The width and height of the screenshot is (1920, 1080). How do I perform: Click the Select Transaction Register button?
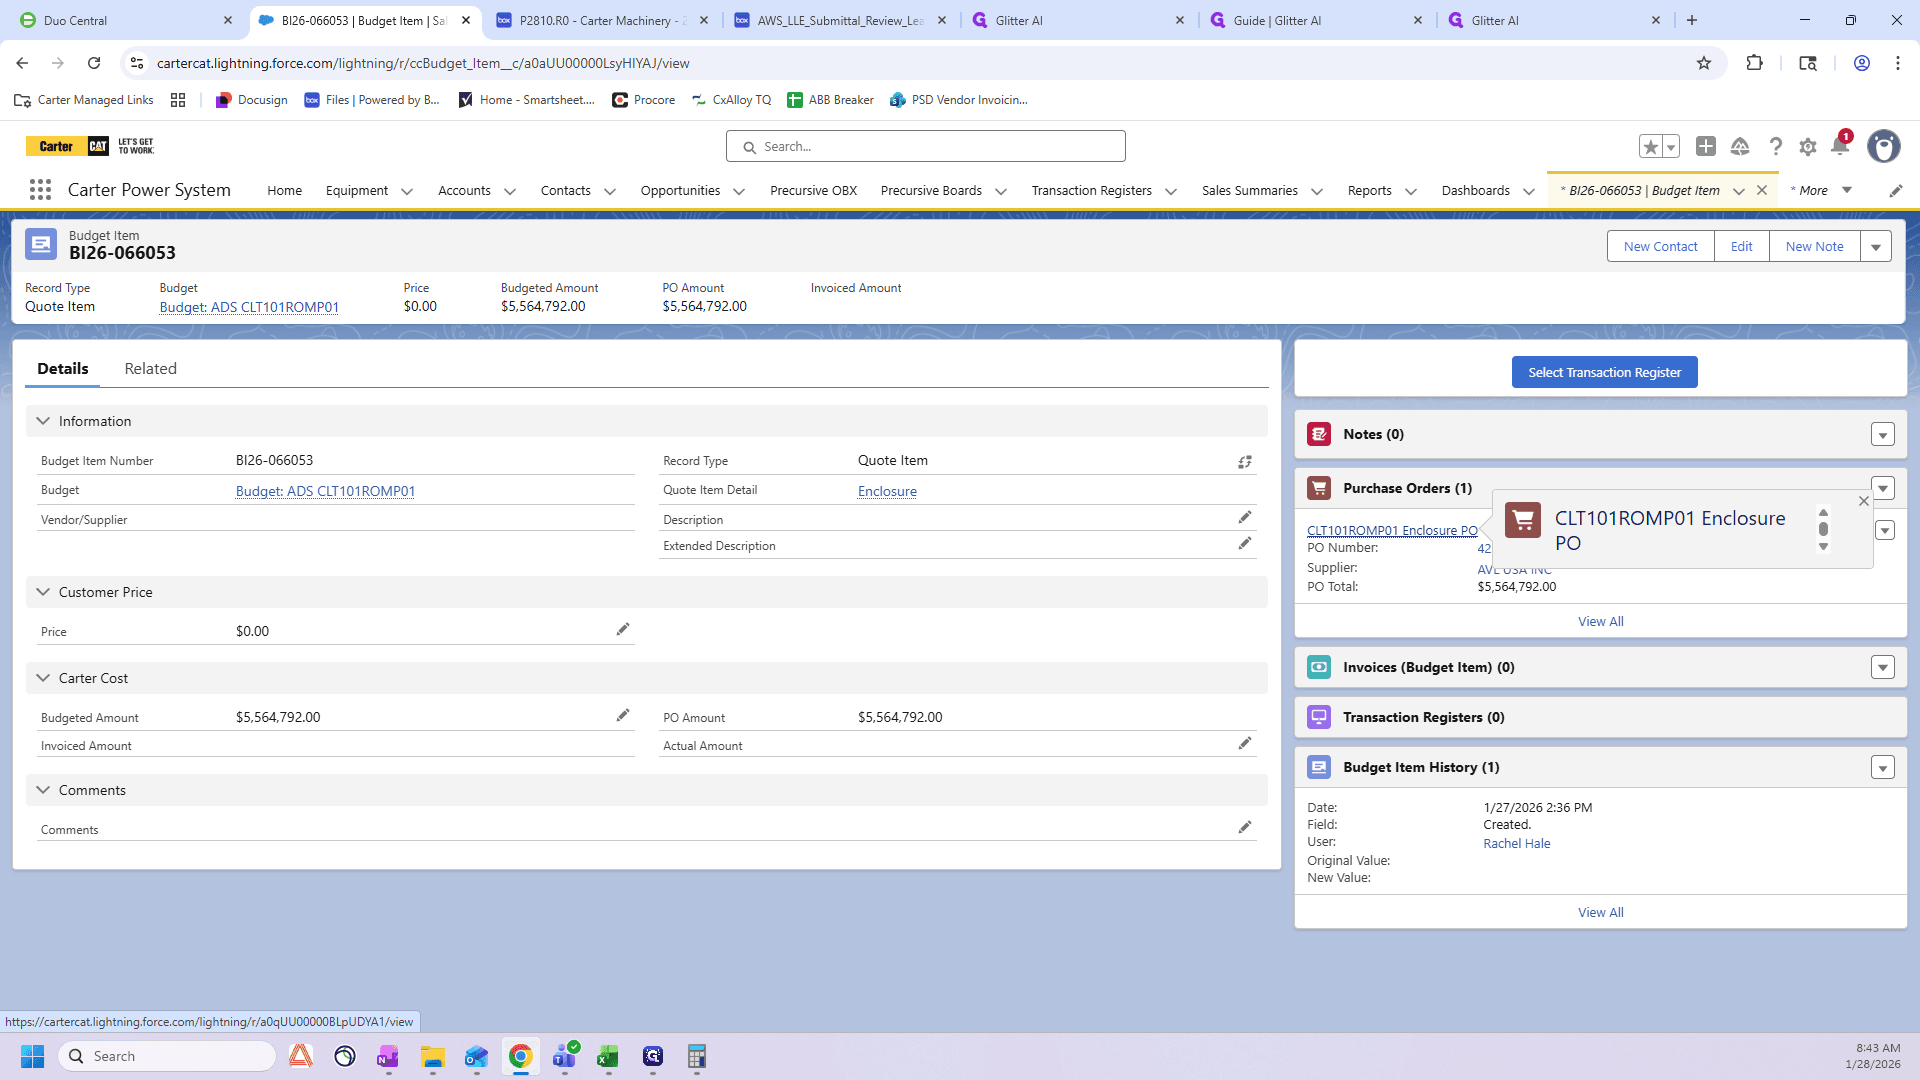coord(1604,372)
